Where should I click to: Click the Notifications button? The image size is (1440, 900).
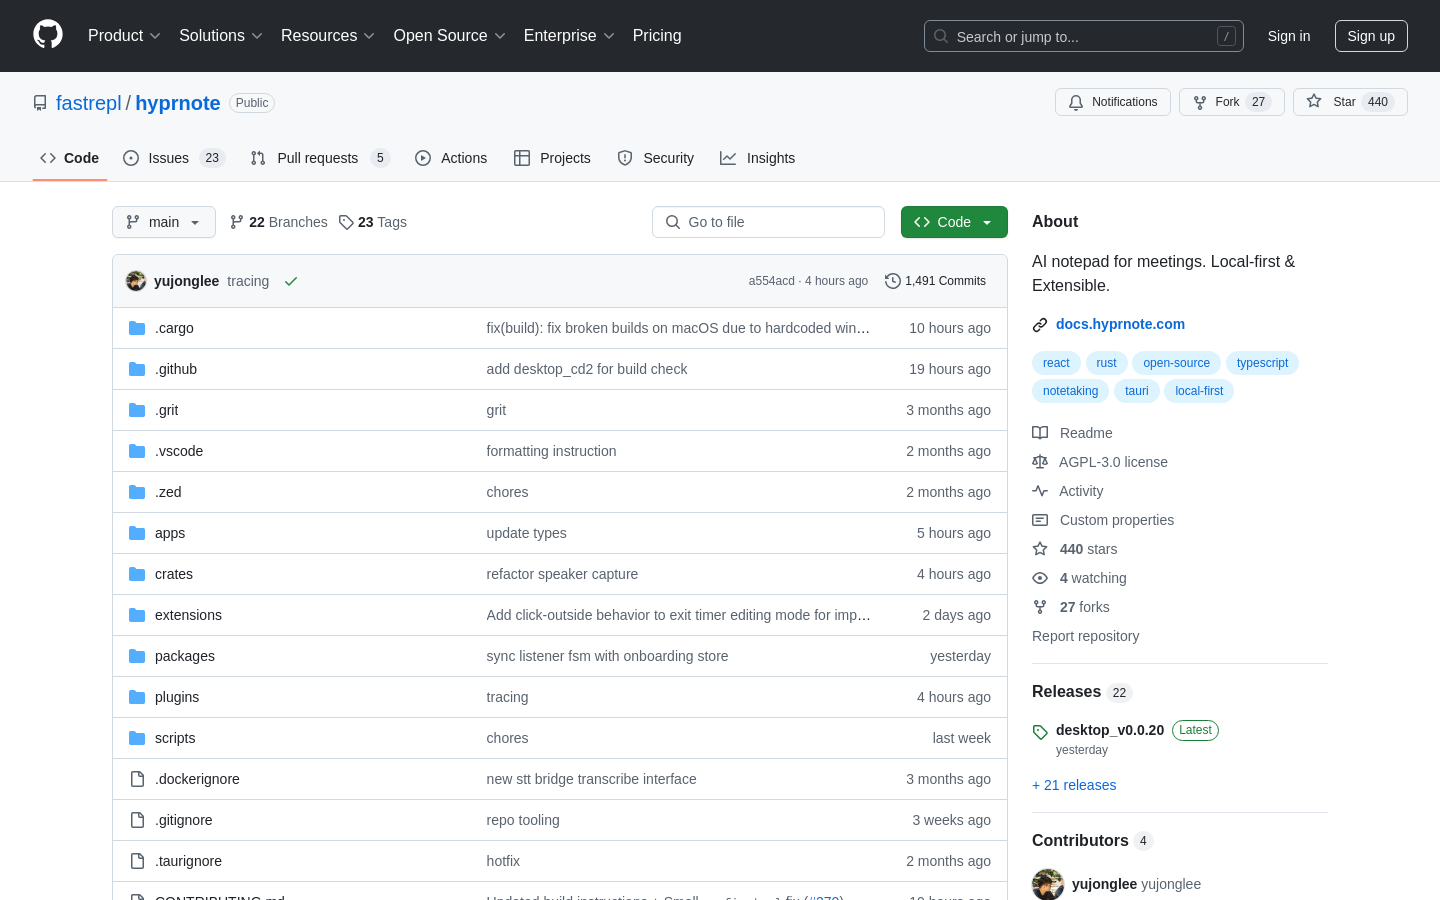coord(1113,102)
